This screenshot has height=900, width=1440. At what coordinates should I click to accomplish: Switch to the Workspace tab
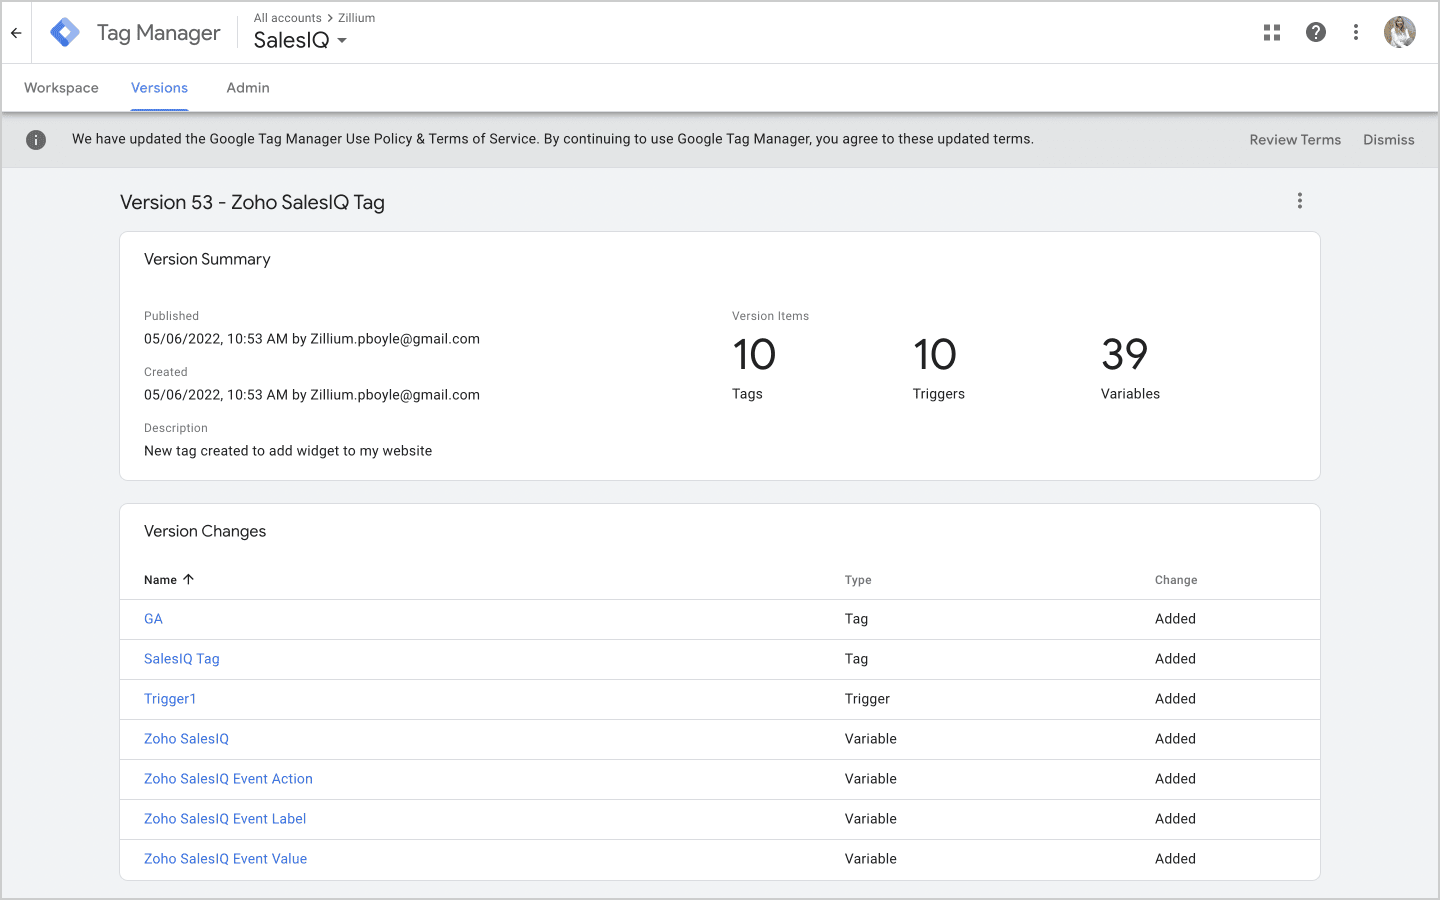61,88
